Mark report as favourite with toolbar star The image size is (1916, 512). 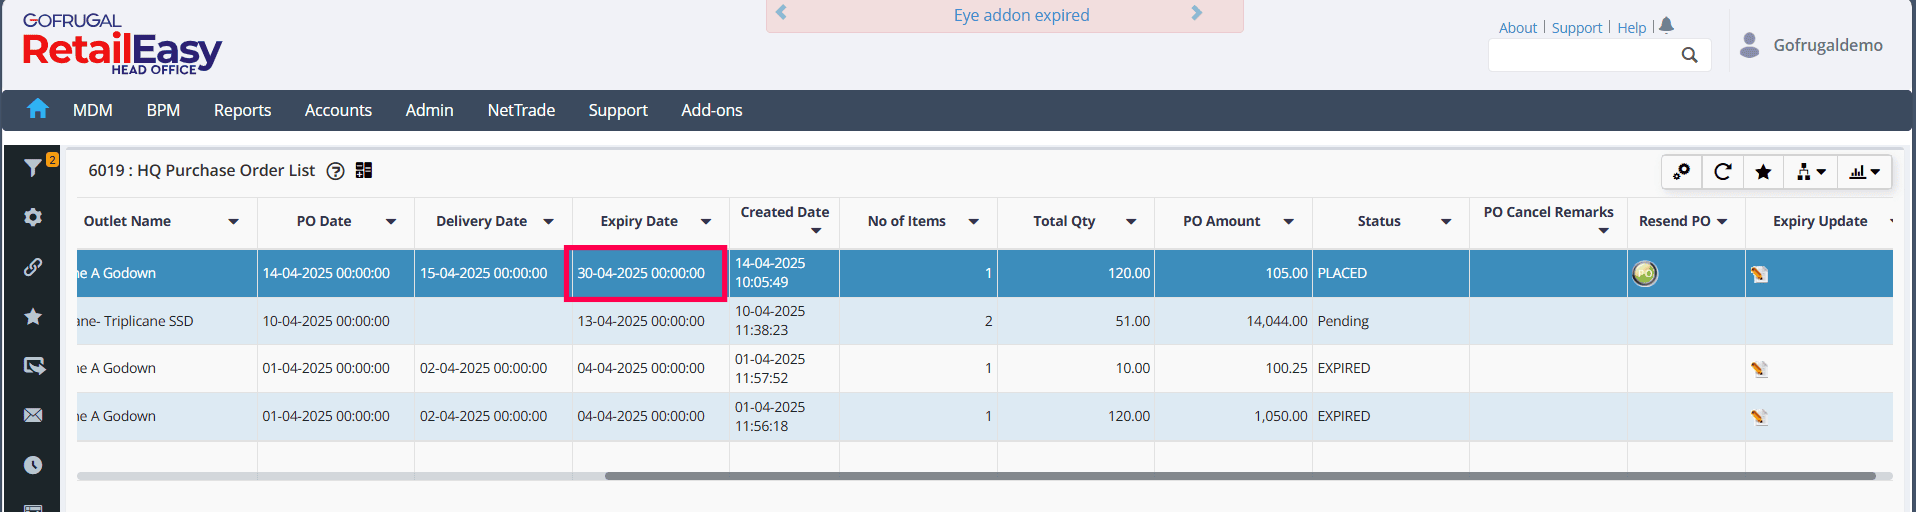1763,172
